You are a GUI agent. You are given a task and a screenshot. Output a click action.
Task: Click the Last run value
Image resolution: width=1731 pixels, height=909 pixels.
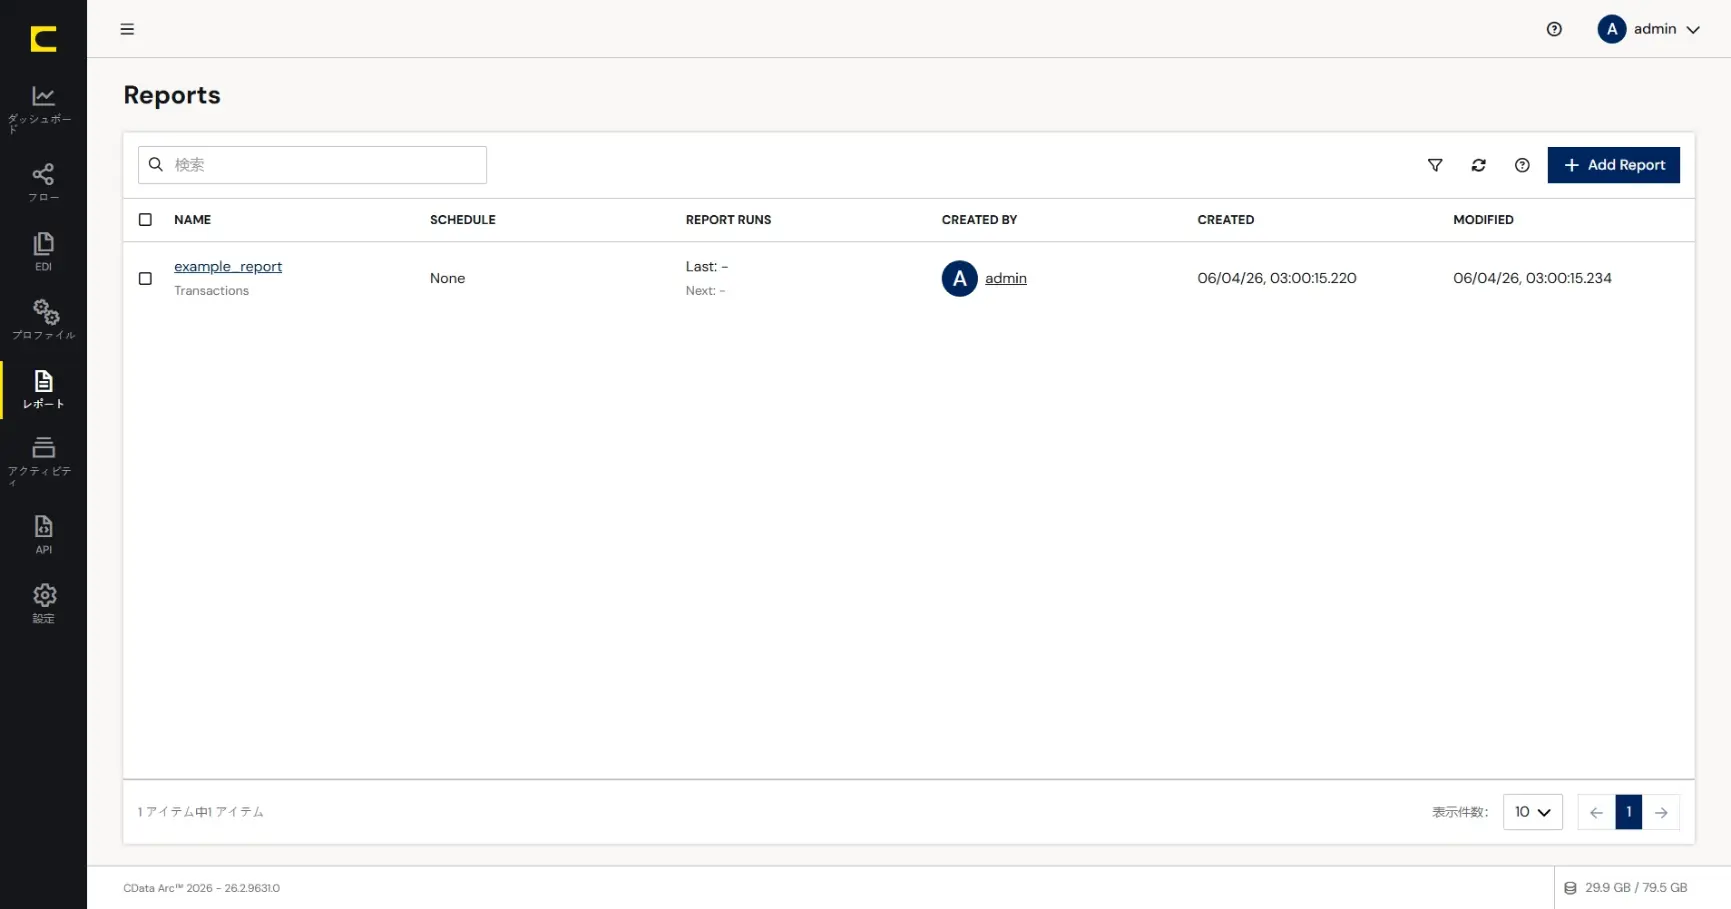(706, 266)
